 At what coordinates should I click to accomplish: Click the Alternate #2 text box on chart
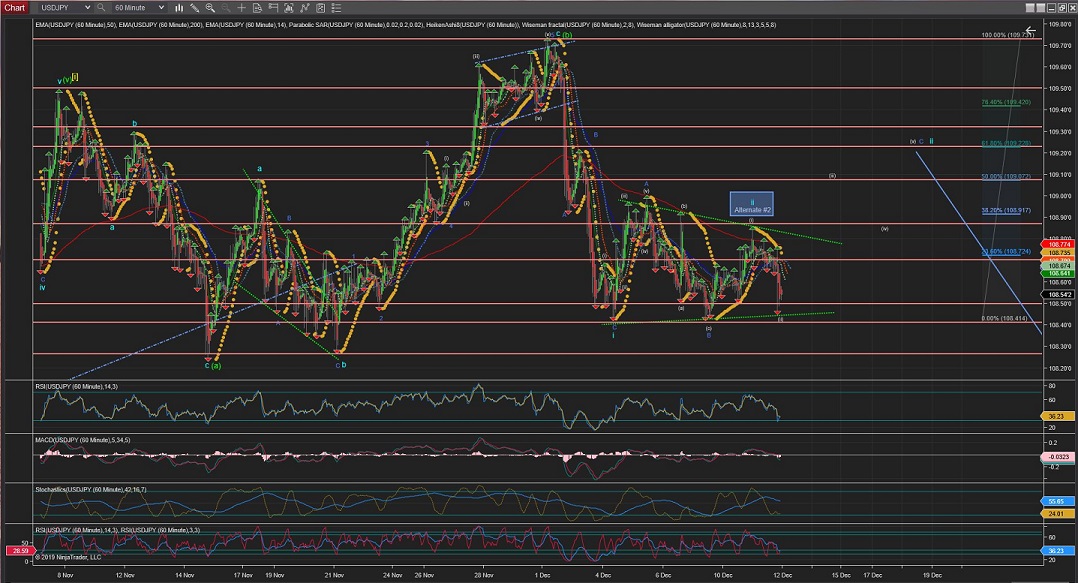tap(752, 205)
